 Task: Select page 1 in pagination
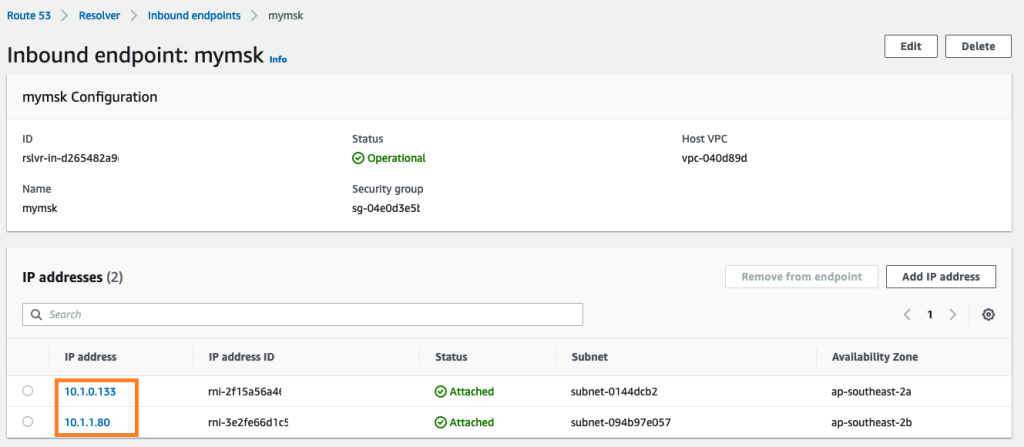pyautogui.click(x=929, y=314)
